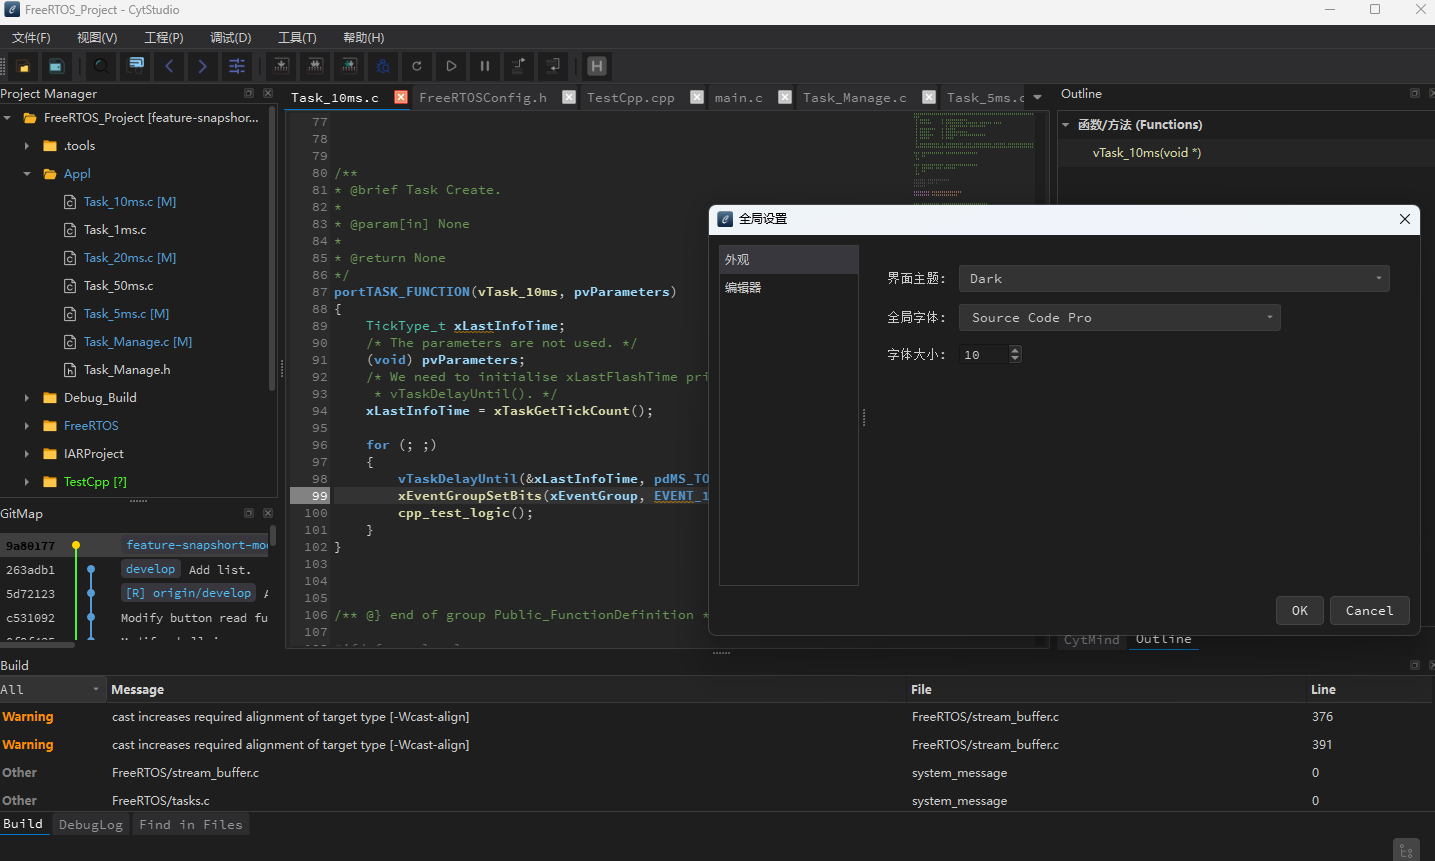1435x861 pixels.
Task: Increase 字体大小 with the stepper arrow
Action: (x=1015, y=350)
